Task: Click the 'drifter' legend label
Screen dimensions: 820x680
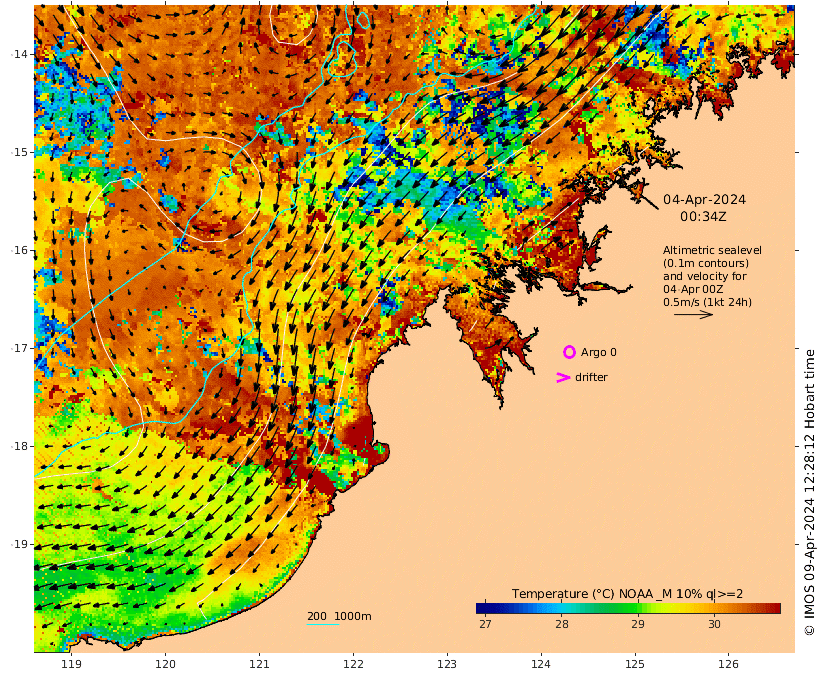Action: point(591,377)
